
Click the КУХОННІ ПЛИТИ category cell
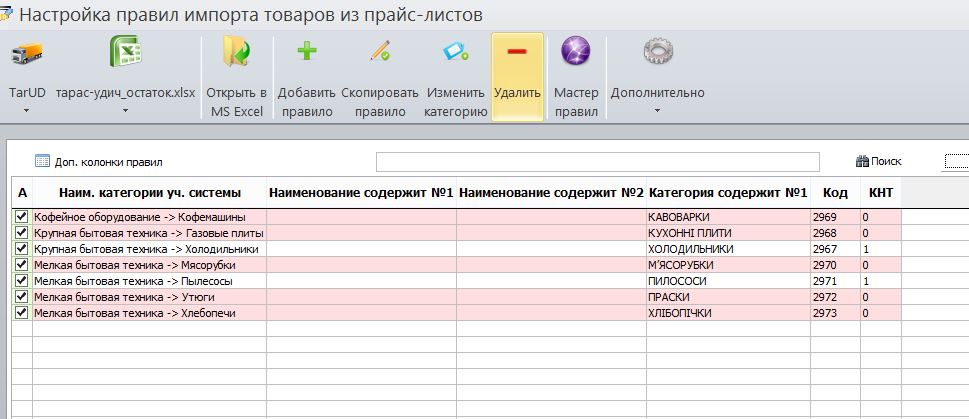pyautogui.click(x=728, y=233)
